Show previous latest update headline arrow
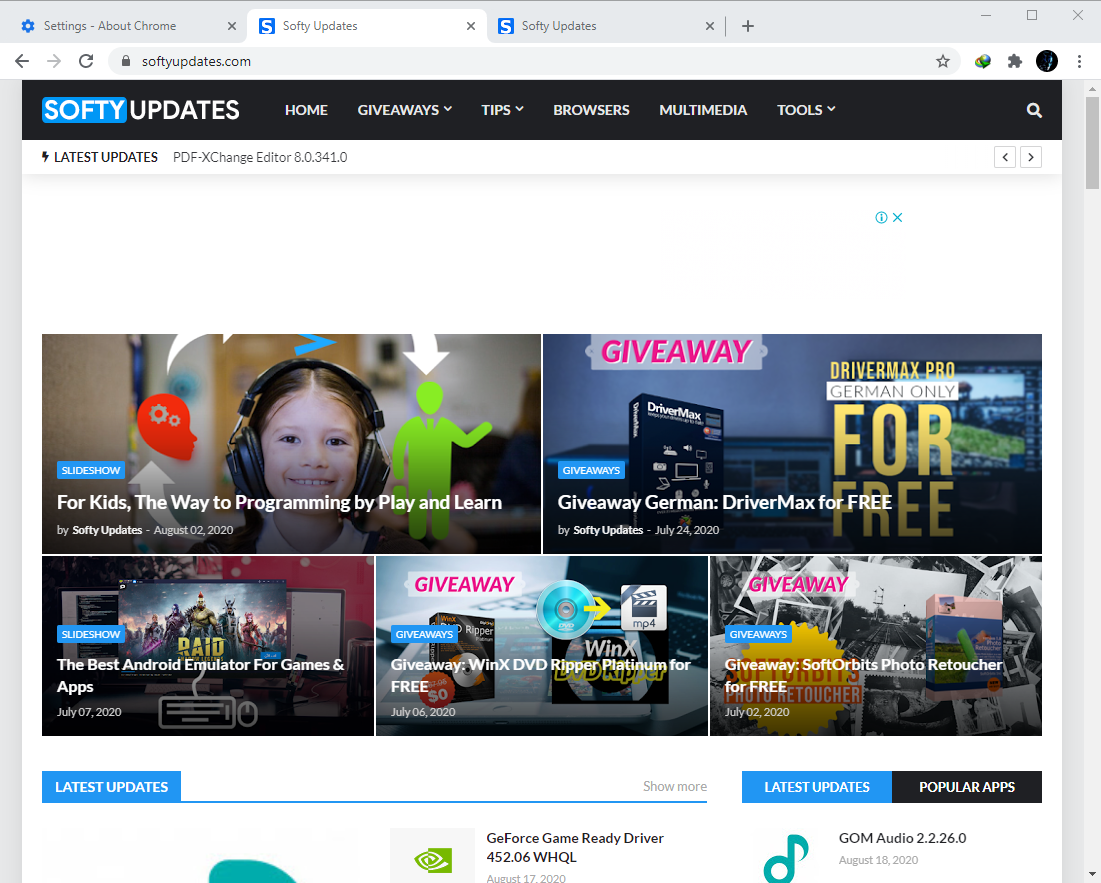1101x883 pixels. pyautogui.click(x=1005, y=157)
